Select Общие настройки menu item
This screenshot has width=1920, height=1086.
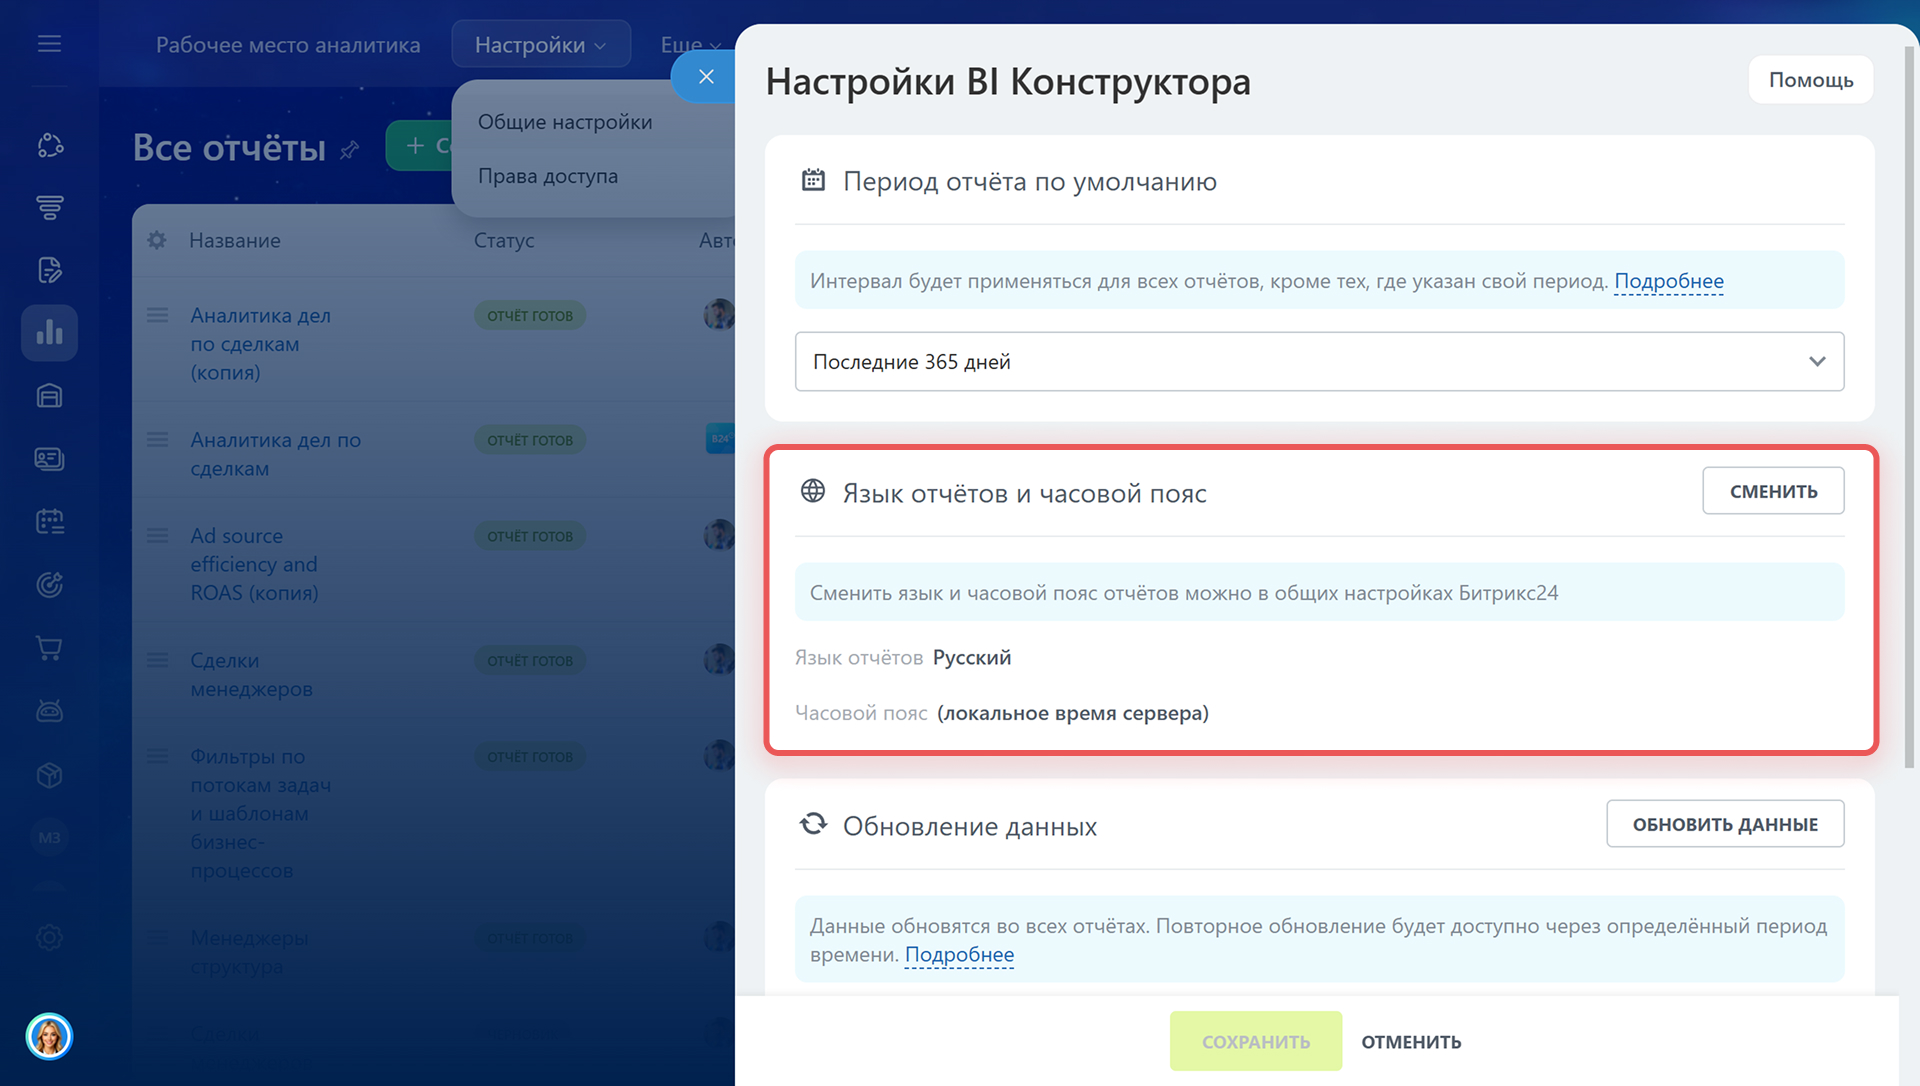pyautogui.click(x=565, y=122)
